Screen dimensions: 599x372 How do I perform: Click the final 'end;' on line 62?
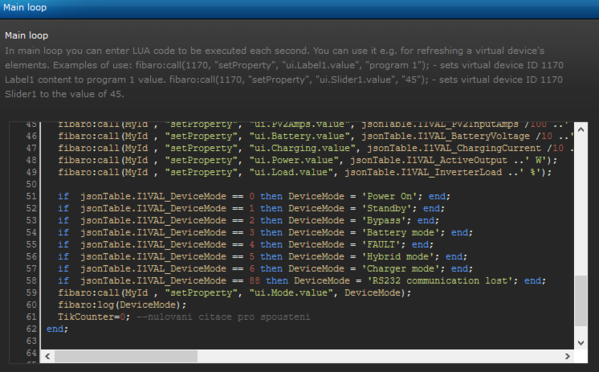(x=57, y=329)
